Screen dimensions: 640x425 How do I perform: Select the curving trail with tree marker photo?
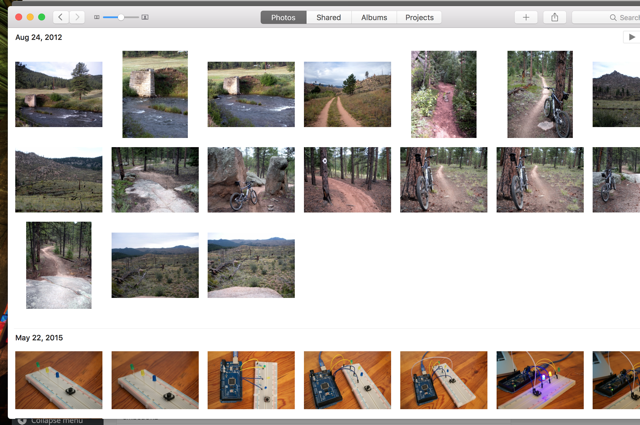(x=347, y=180)
